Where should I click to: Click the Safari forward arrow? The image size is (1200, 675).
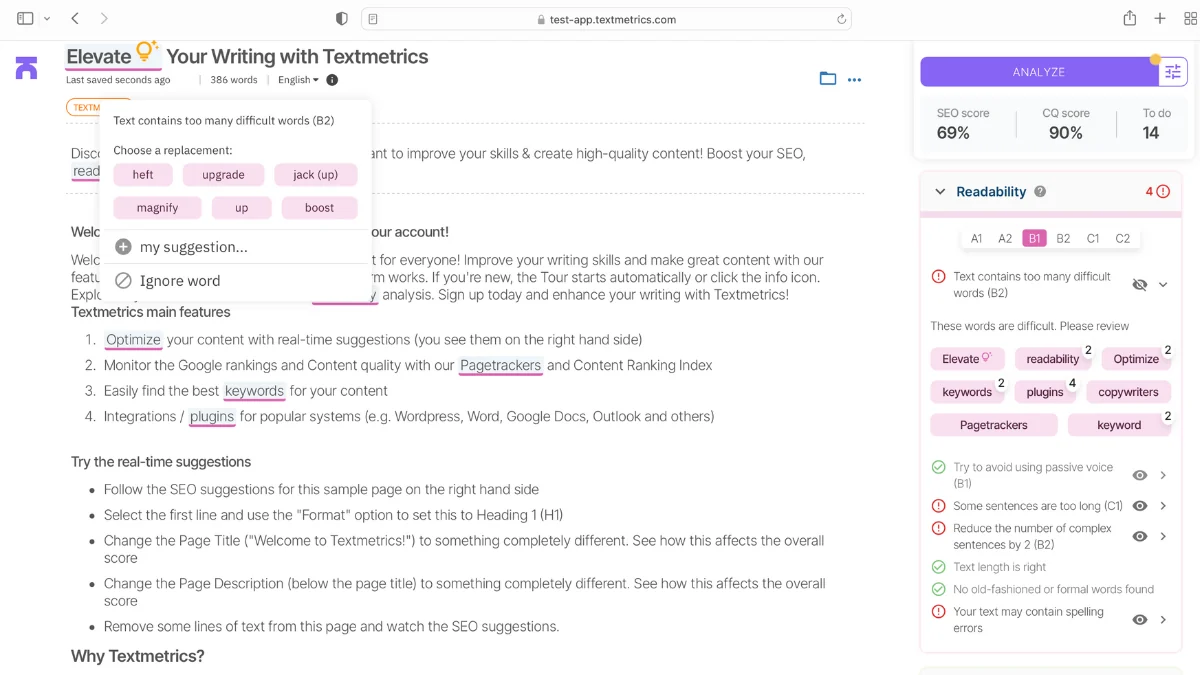pos(104,18)
